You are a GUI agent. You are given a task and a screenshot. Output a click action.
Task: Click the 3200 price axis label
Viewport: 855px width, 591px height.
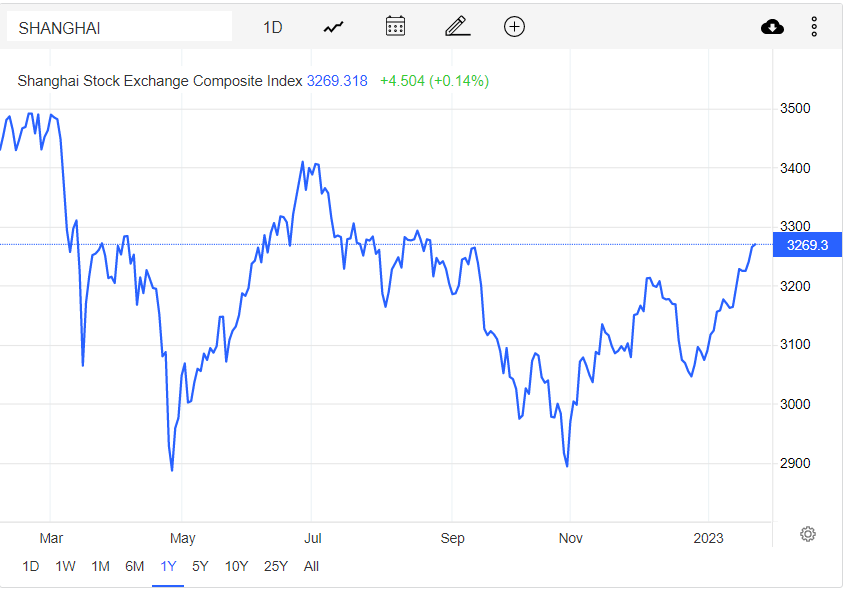[795, 286]
